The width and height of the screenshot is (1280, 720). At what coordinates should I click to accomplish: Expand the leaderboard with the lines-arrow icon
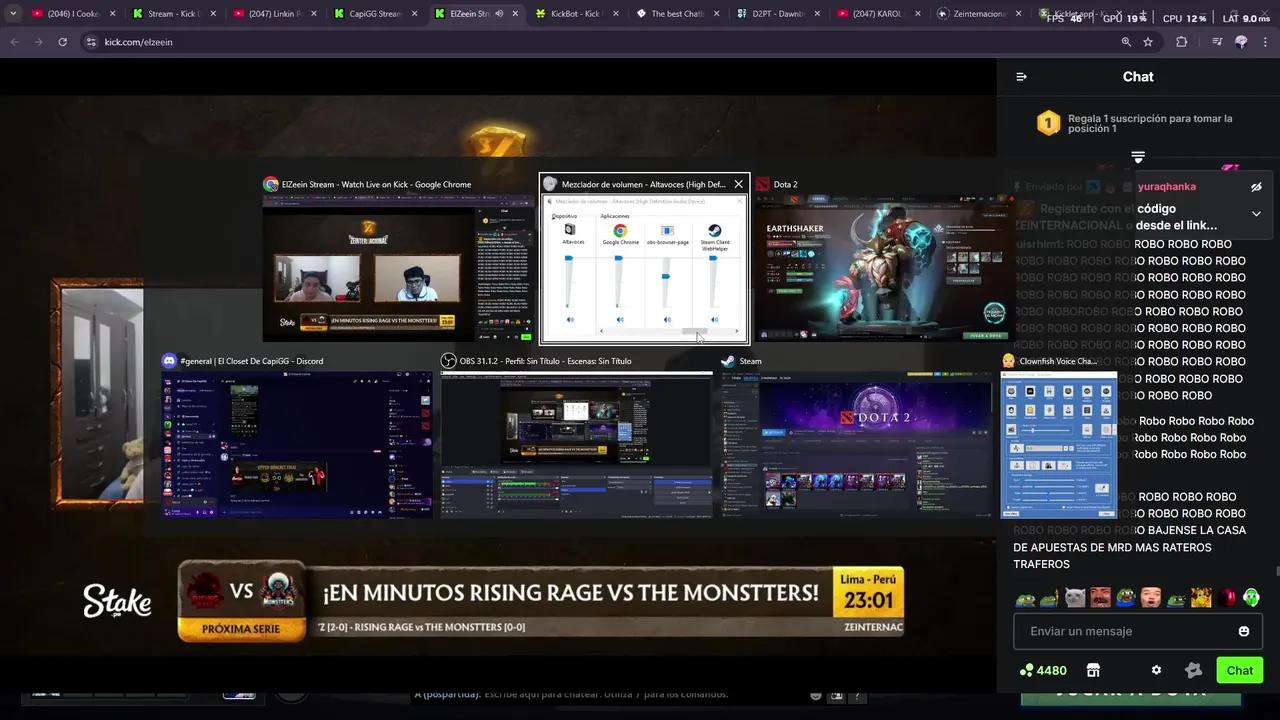1138,157
